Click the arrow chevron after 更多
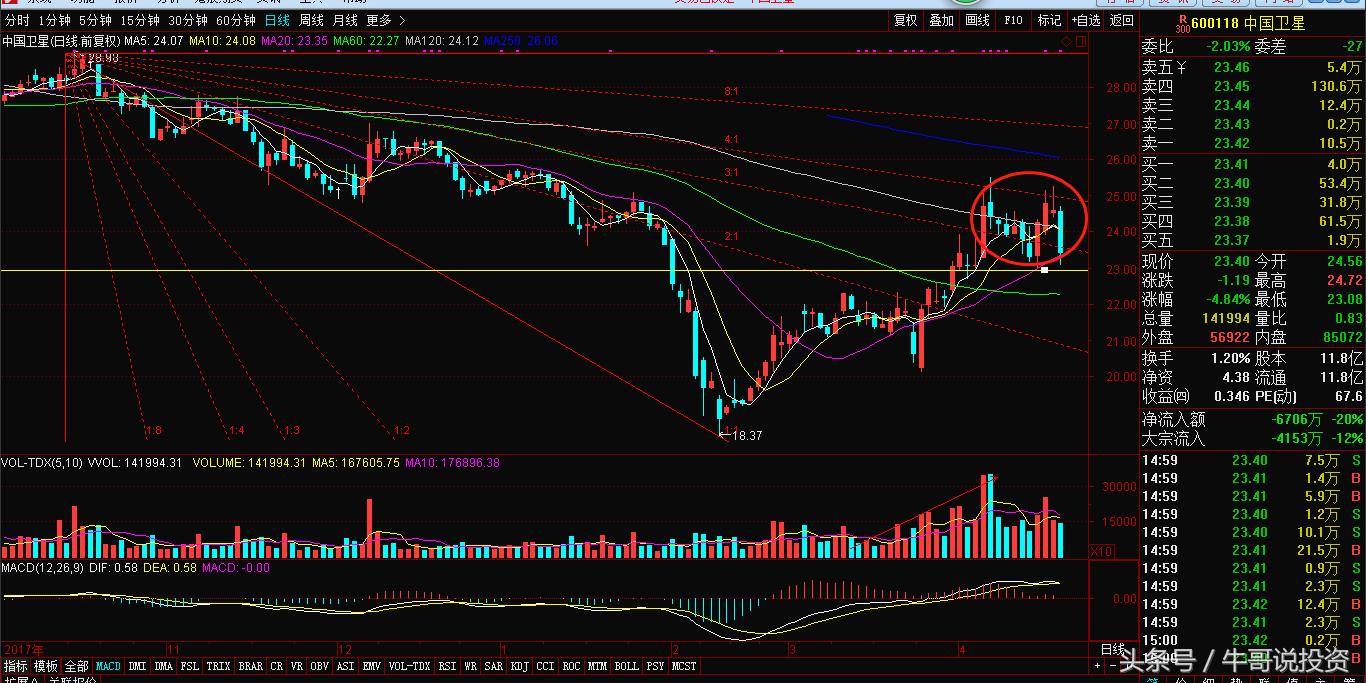 [402, 21]
